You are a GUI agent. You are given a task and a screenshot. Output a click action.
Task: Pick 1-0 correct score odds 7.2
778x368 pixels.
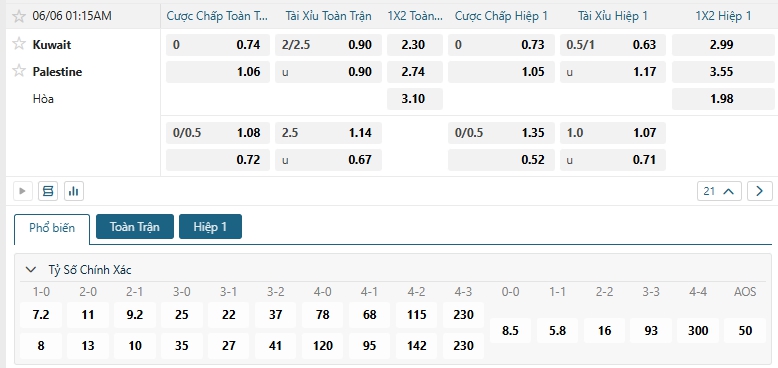pos(41,315)
